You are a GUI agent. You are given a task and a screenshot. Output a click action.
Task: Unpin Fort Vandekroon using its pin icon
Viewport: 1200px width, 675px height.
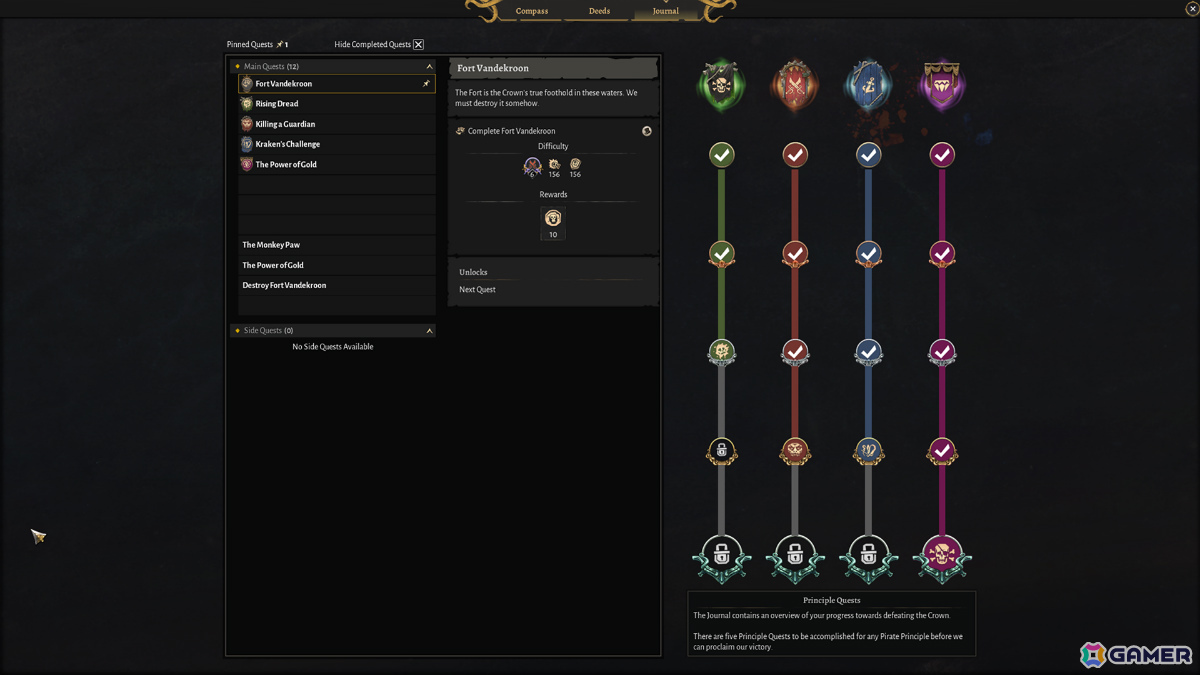(x=426, y=84)
